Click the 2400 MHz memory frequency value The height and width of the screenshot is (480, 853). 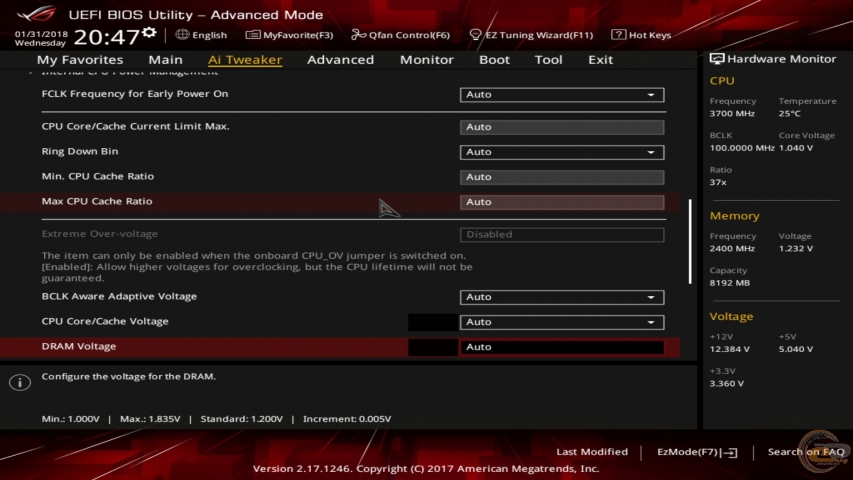(732, 249)
